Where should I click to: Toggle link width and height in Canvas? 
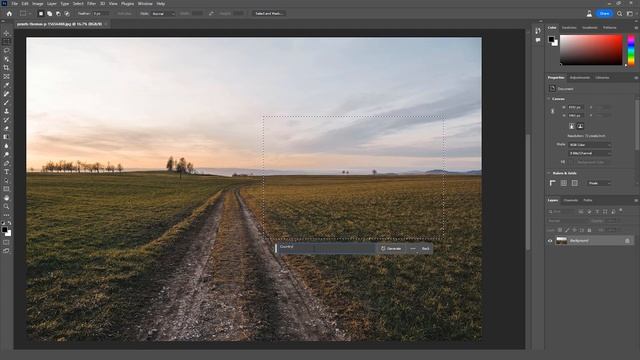(x=553, y=111)
